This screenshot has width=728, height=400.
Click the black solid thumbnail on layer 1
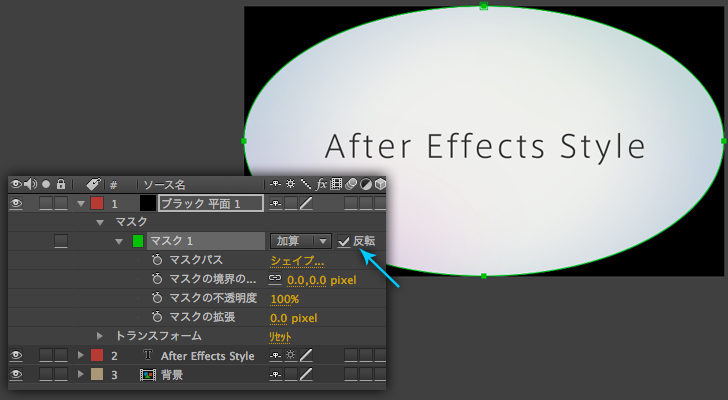click(148, 203)
